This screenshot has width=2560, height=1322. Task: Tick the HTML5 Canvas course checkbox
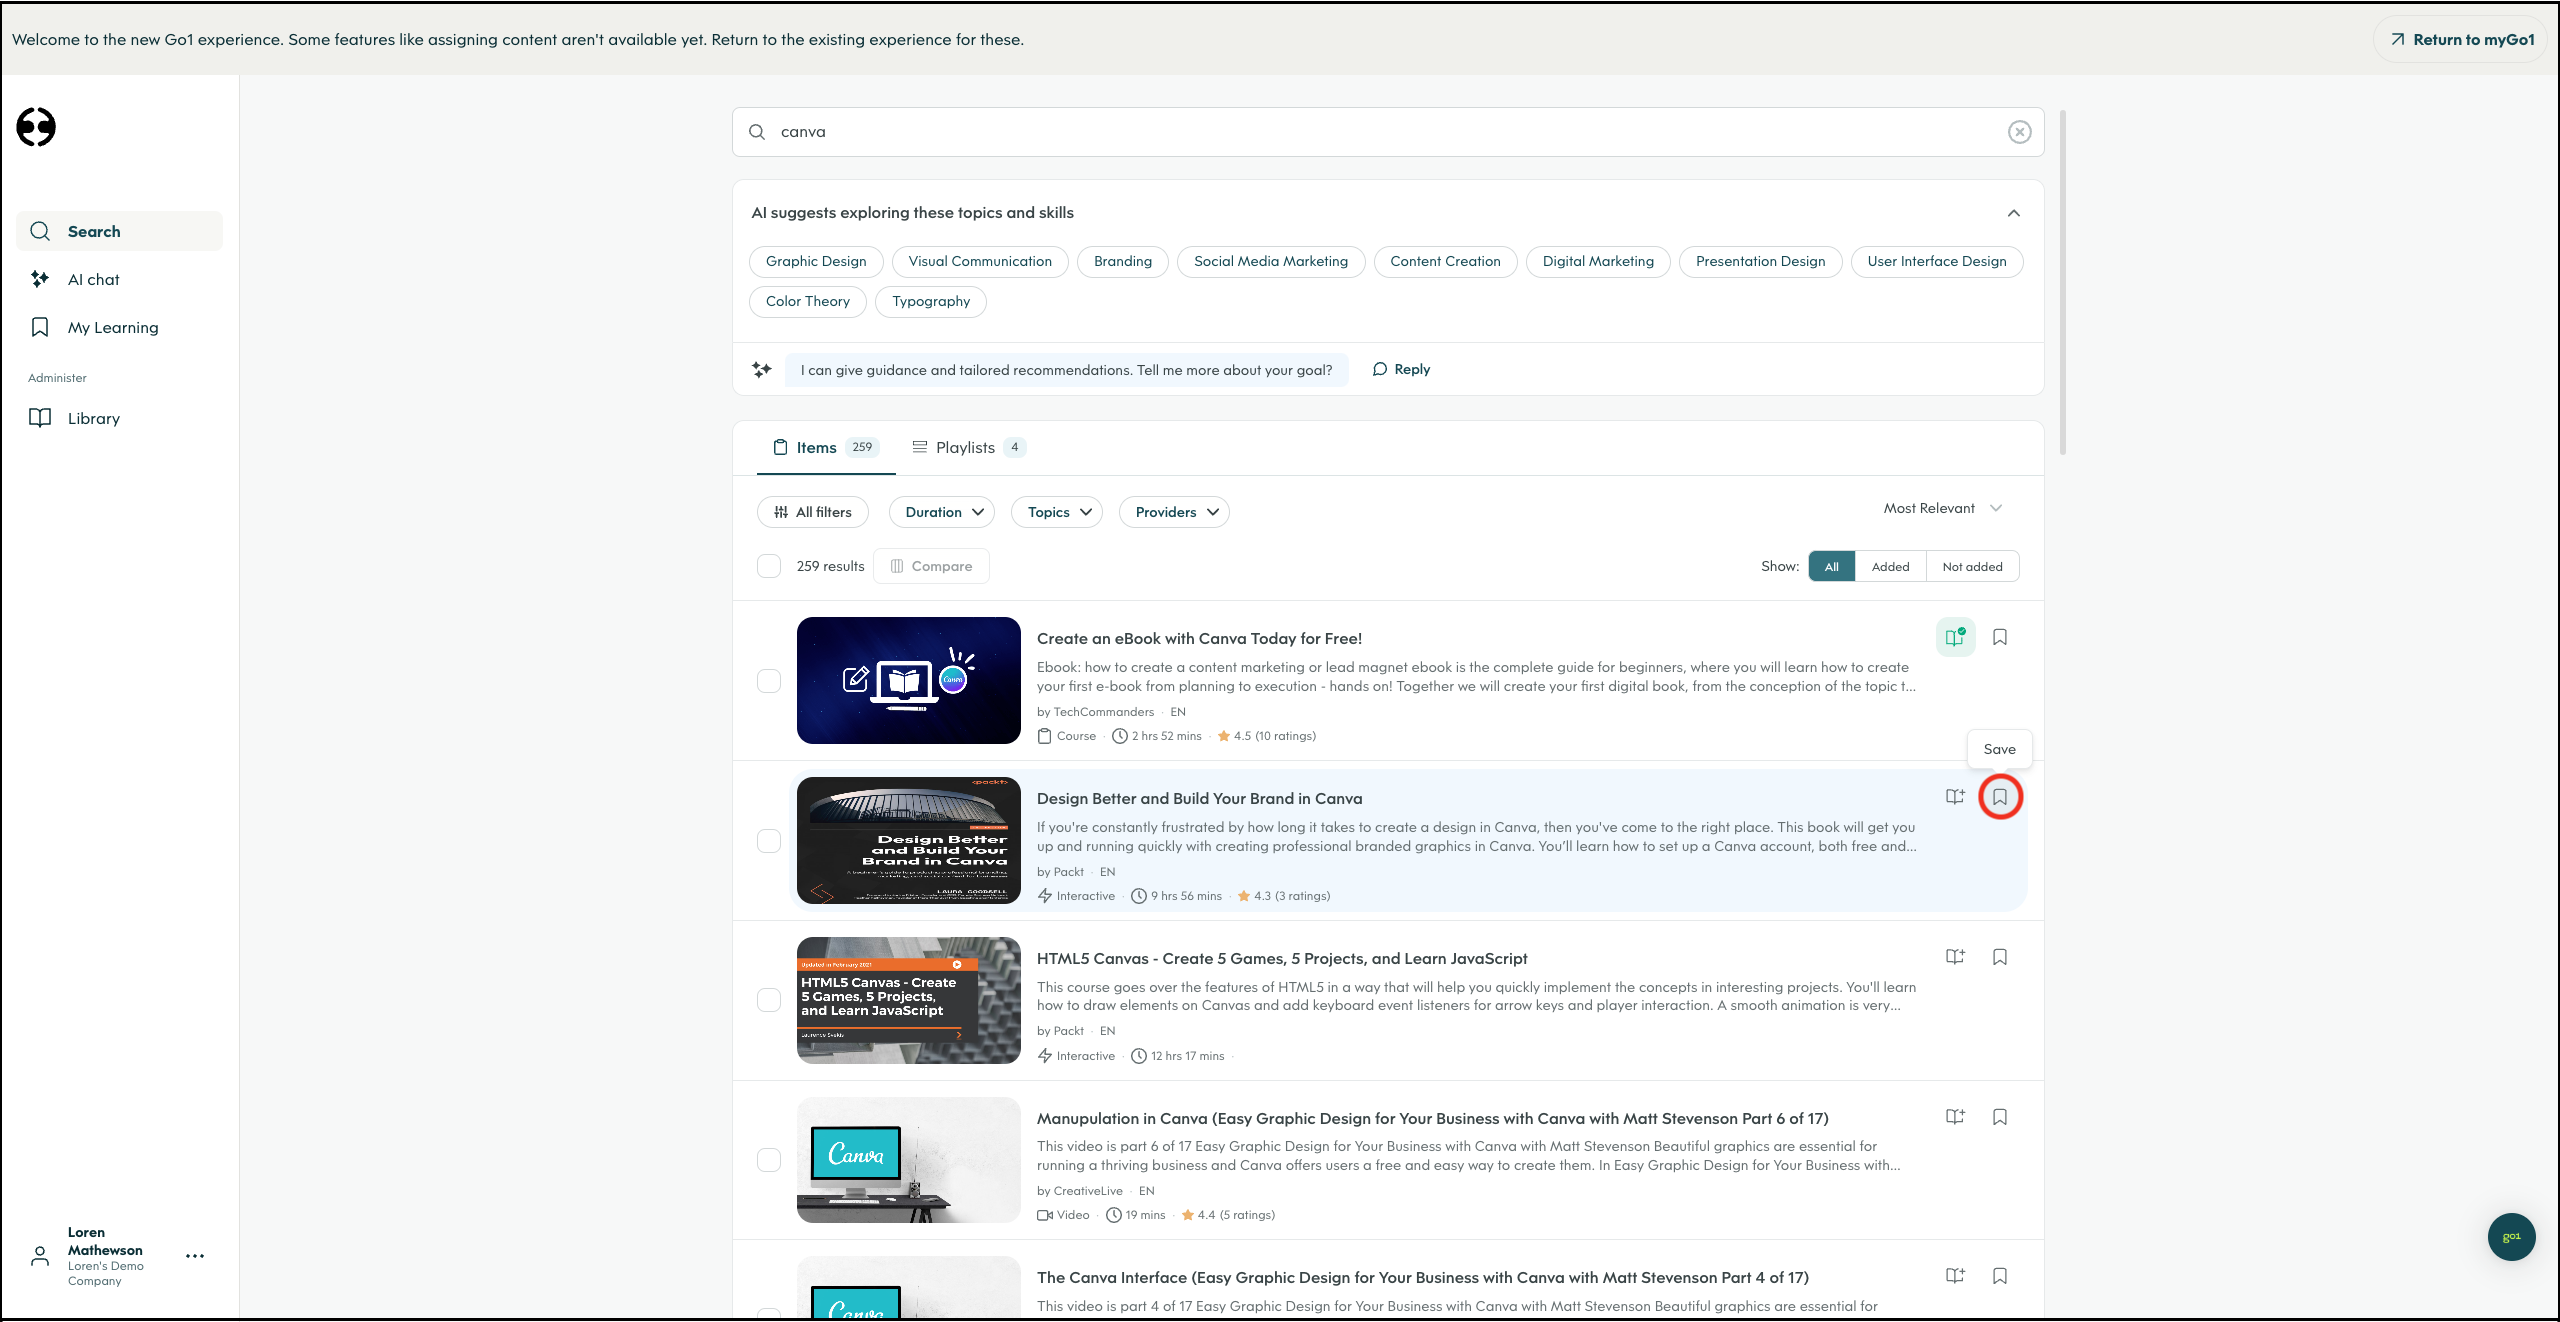769,1000
